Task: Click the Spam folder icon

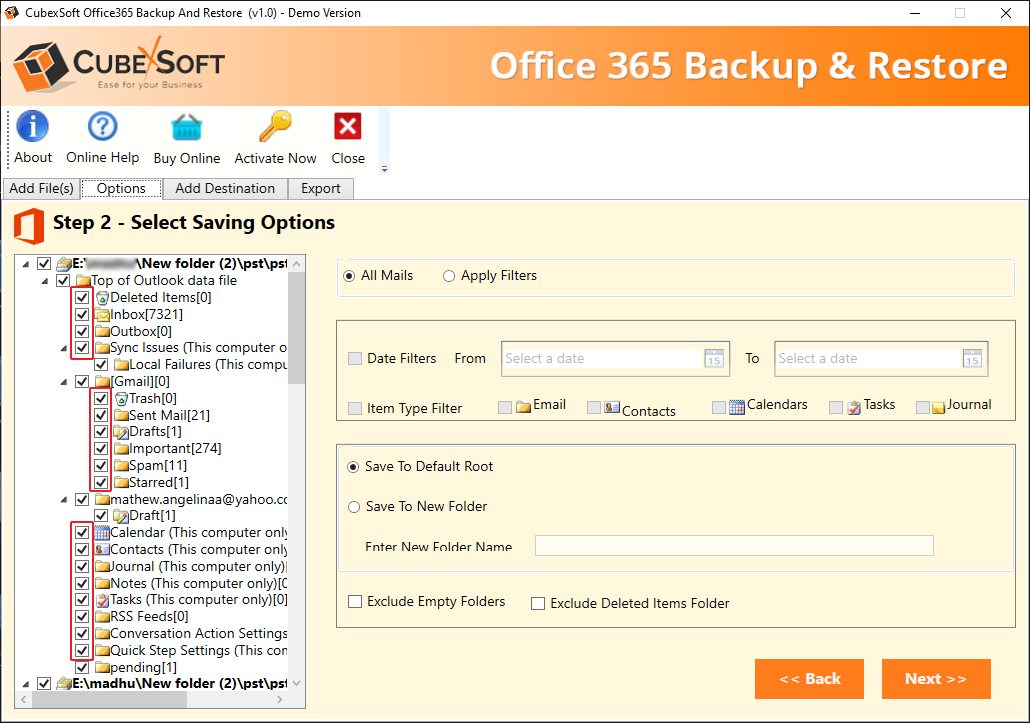Action: (121, 466)
